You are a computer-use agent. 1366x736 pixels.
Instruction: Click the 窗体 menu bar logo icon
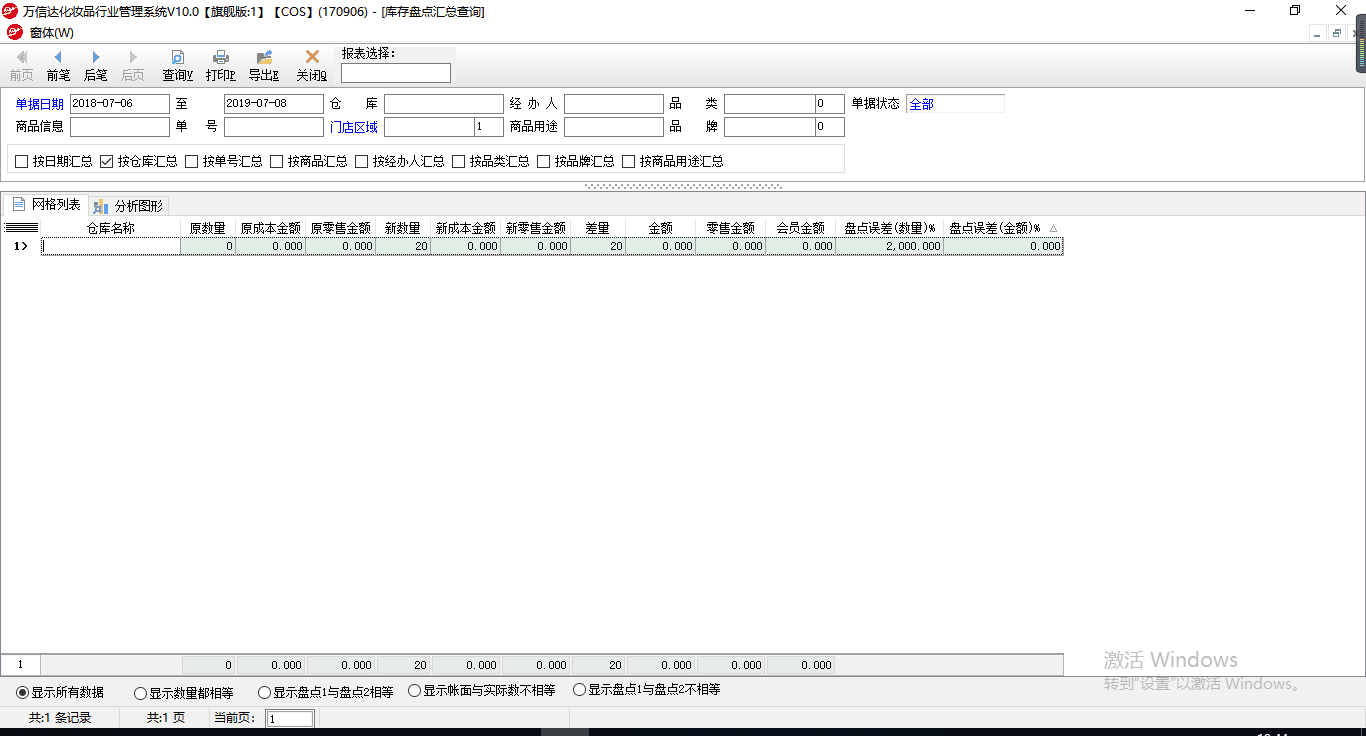click(14, 32)
